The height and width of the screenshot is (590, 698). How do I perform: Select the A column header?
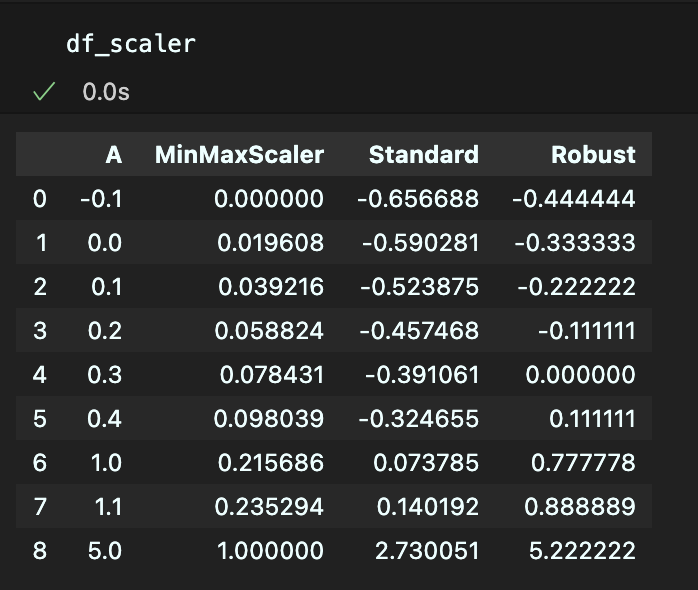pyautogui.click(x=114, y=155)
